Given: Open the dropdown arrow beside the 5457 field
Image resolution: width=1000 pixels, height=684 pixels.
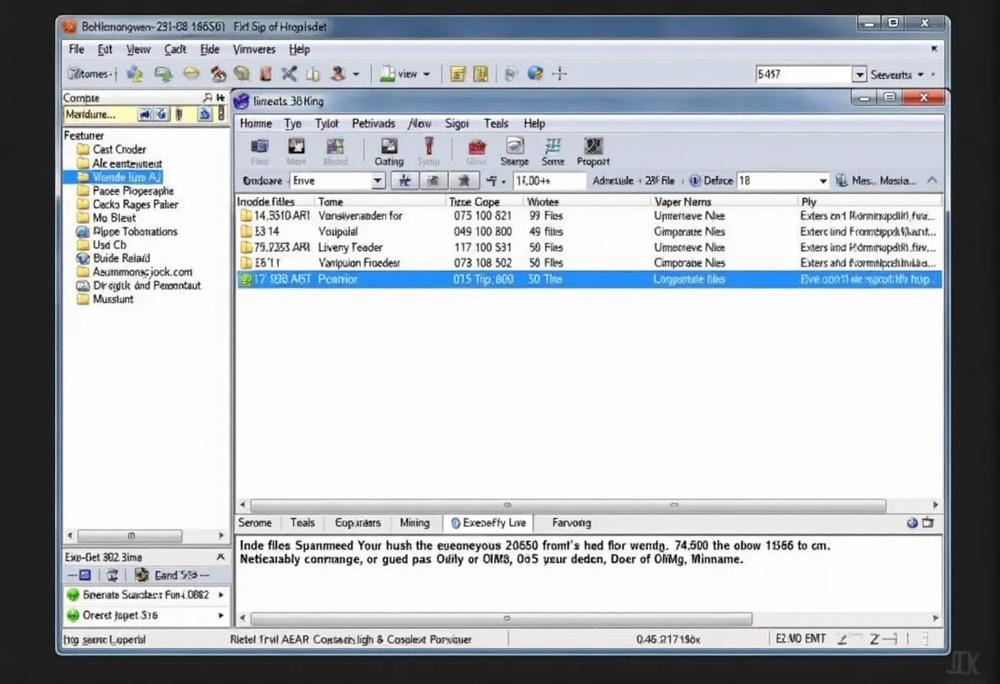Looking at the screenshot, I should coord(859,75).
